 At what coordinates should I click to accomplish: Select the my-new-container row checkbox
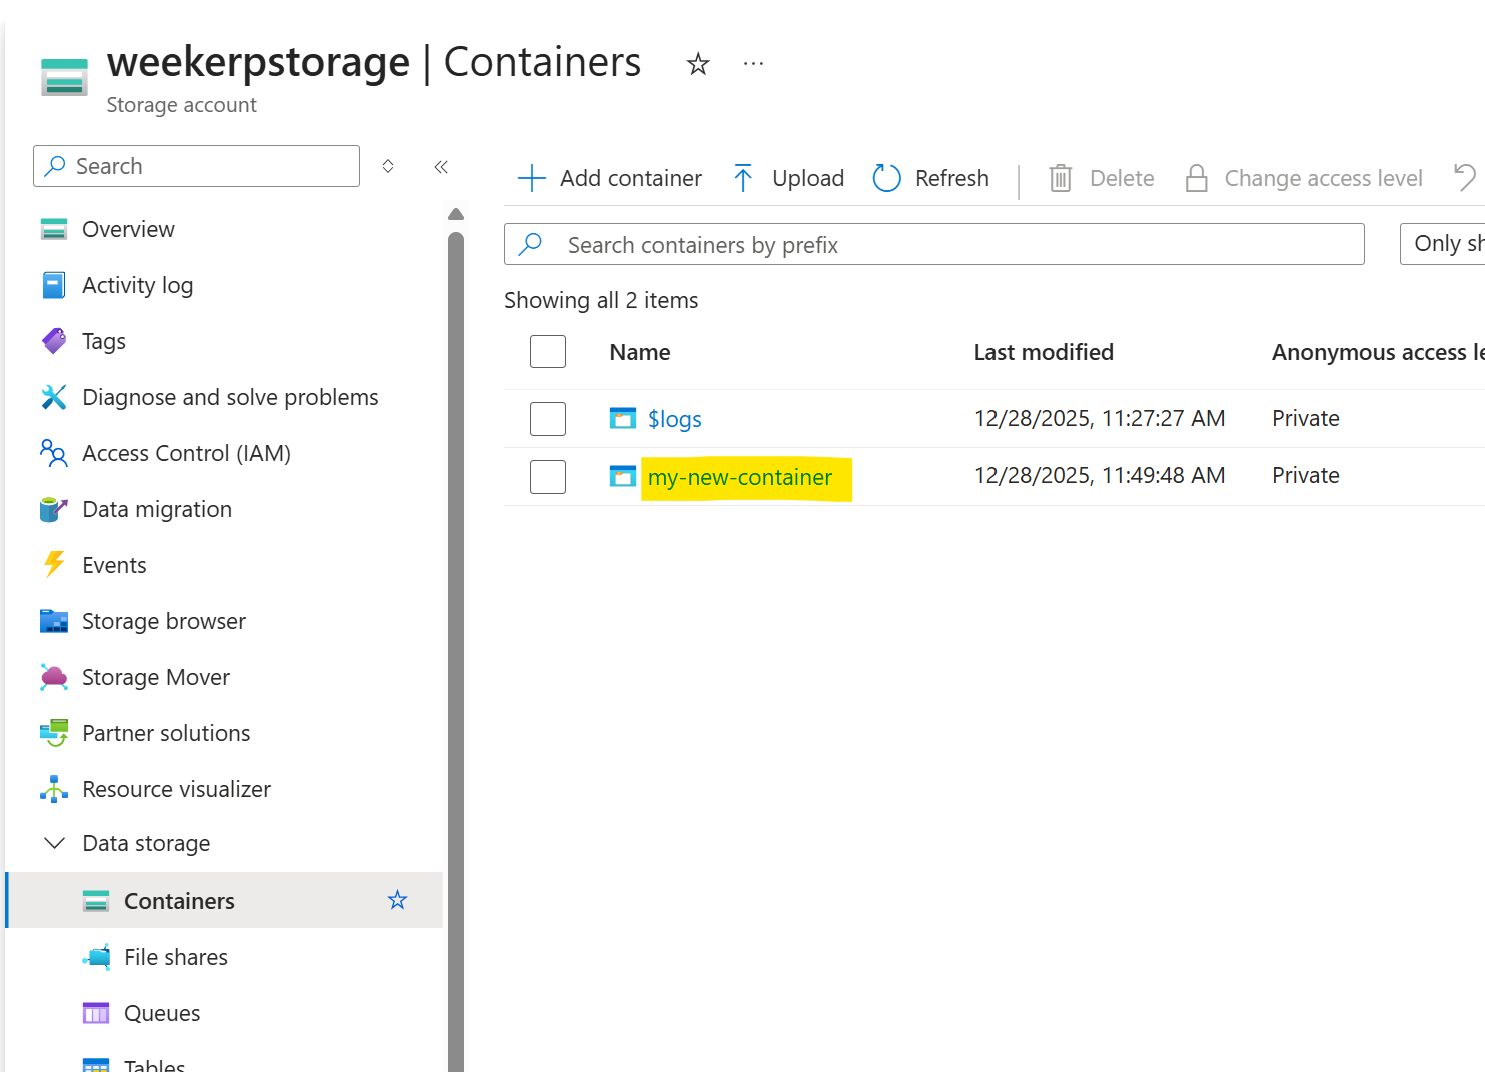[x=548, y=477]
